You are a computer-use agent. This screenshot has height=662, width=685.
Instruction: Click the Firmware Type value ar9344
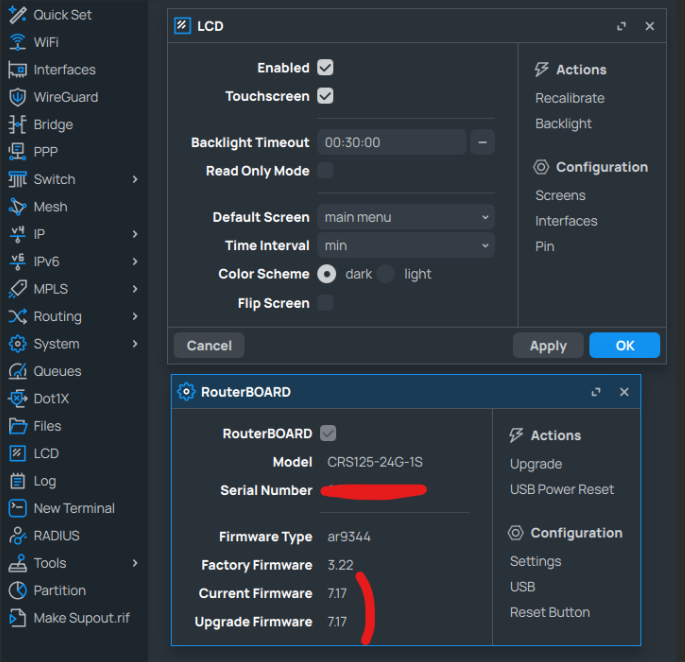point(349,537)
